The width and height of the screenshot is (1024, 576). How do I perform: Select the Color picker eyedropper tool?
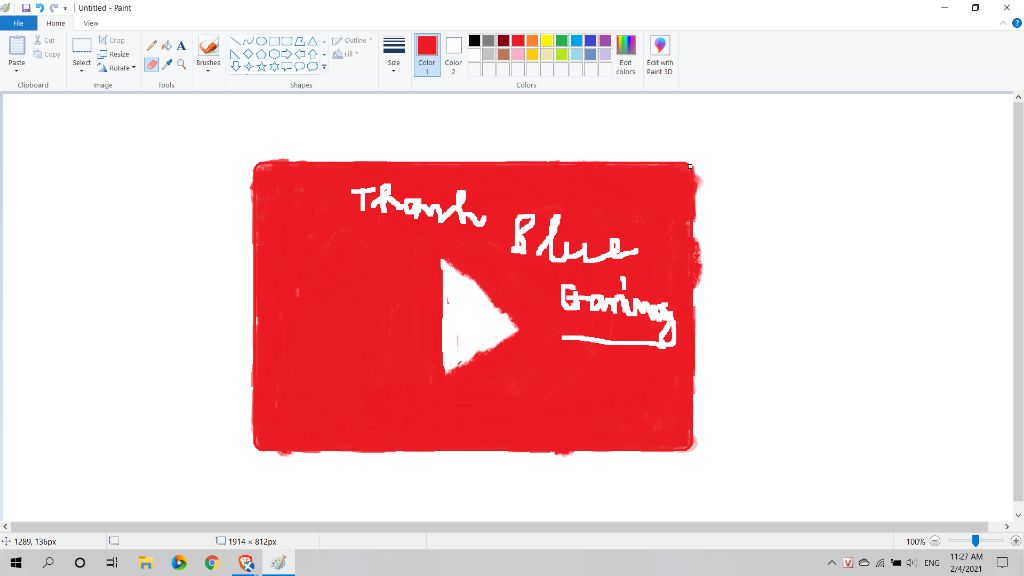[167, 65]
